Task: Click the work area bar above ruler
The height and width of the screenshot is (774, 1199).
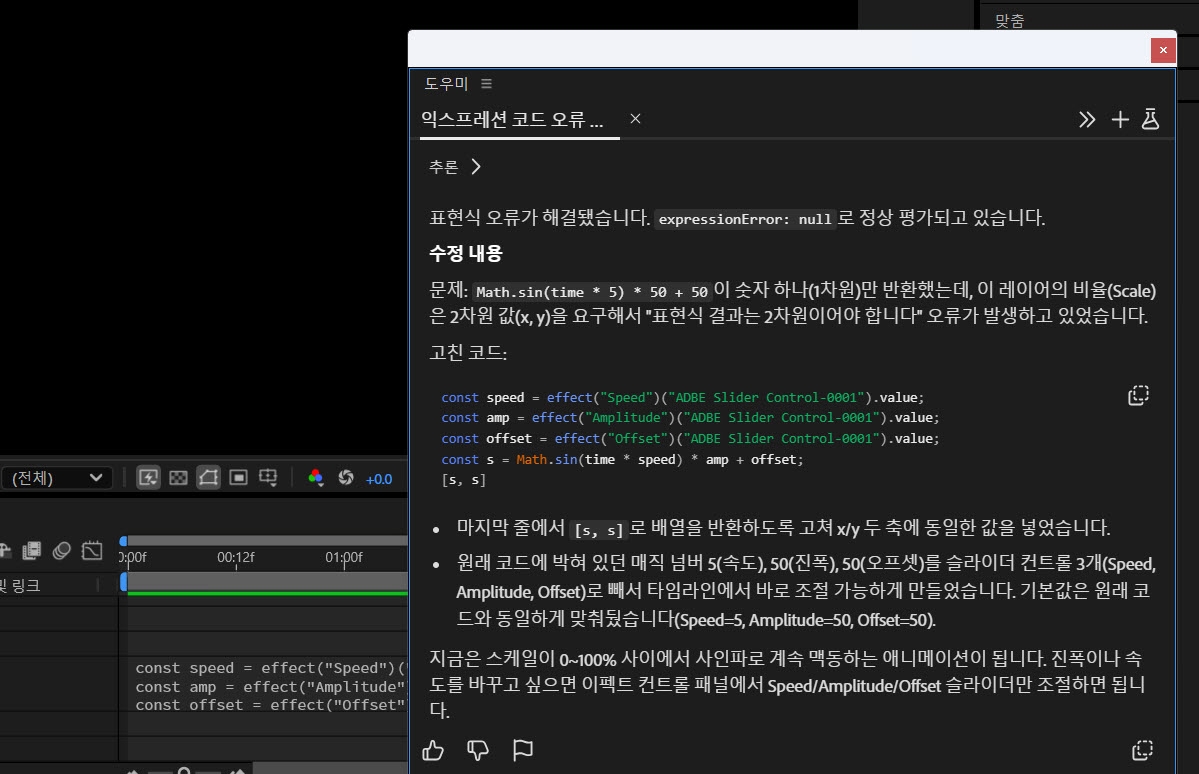Action: tap(266, 541)
